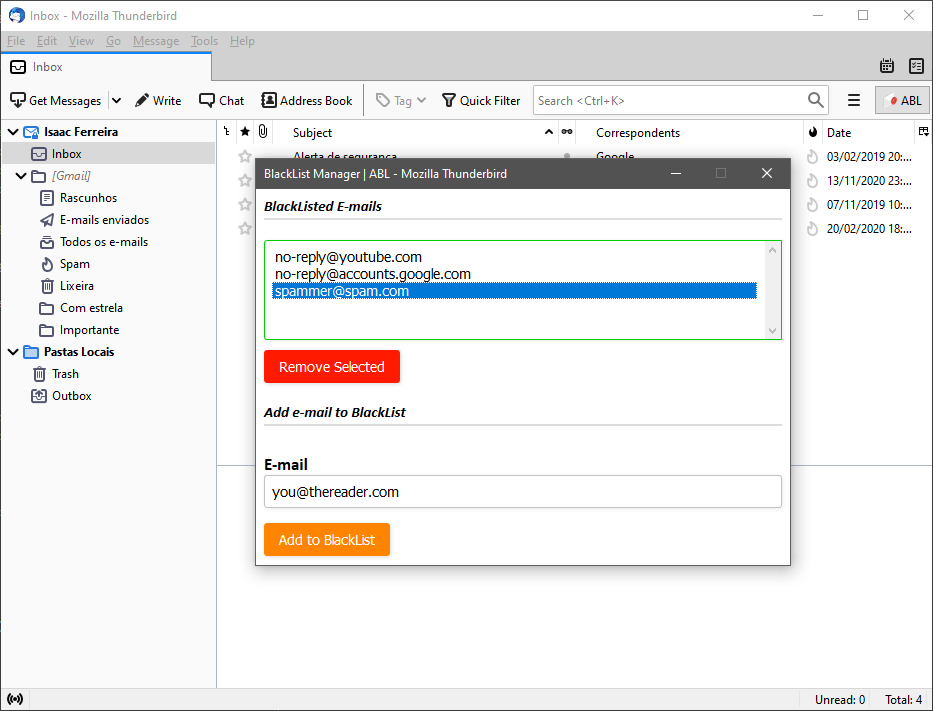Viewport: 933px width, 711px height.
Task: Click the Get Messages toolbar button
Action: [x=56, y=101]
